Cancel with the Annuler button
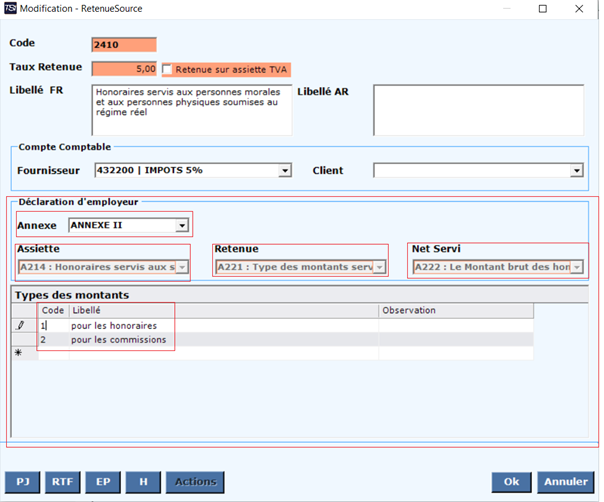 (566, 482)
